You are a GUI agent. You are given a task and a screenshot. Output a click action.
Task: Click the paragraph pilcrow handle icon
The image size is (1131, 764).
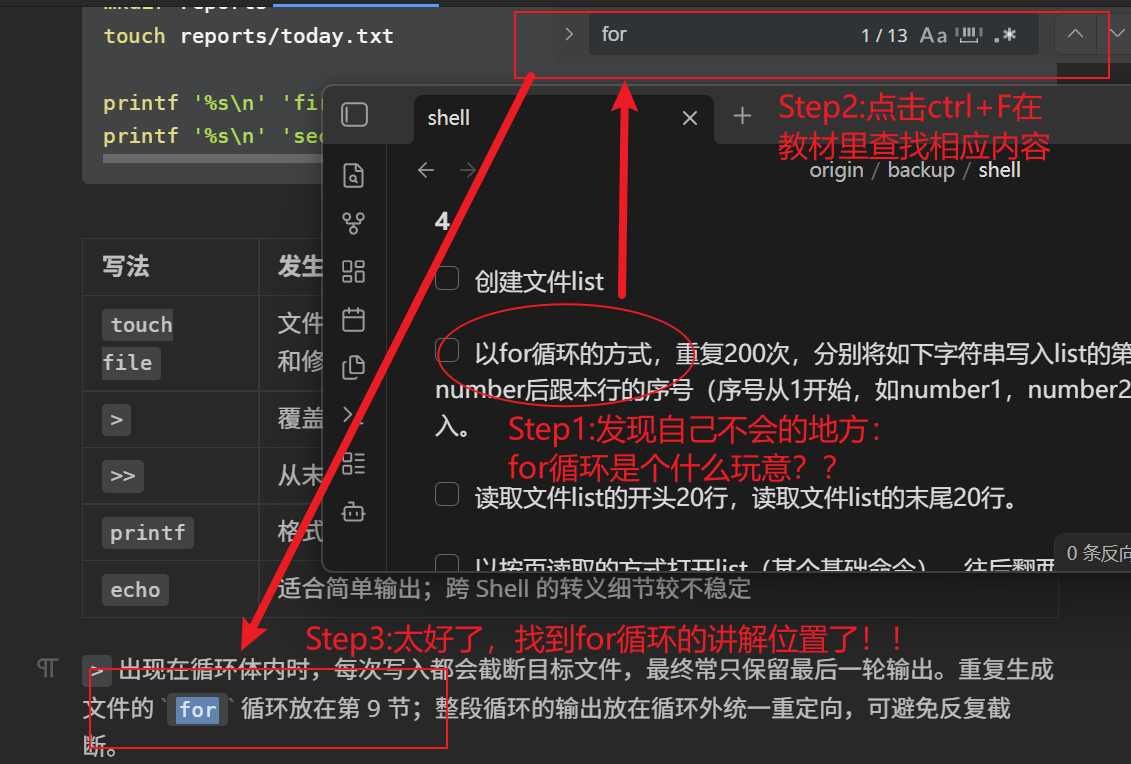click(x=48, y=668)
